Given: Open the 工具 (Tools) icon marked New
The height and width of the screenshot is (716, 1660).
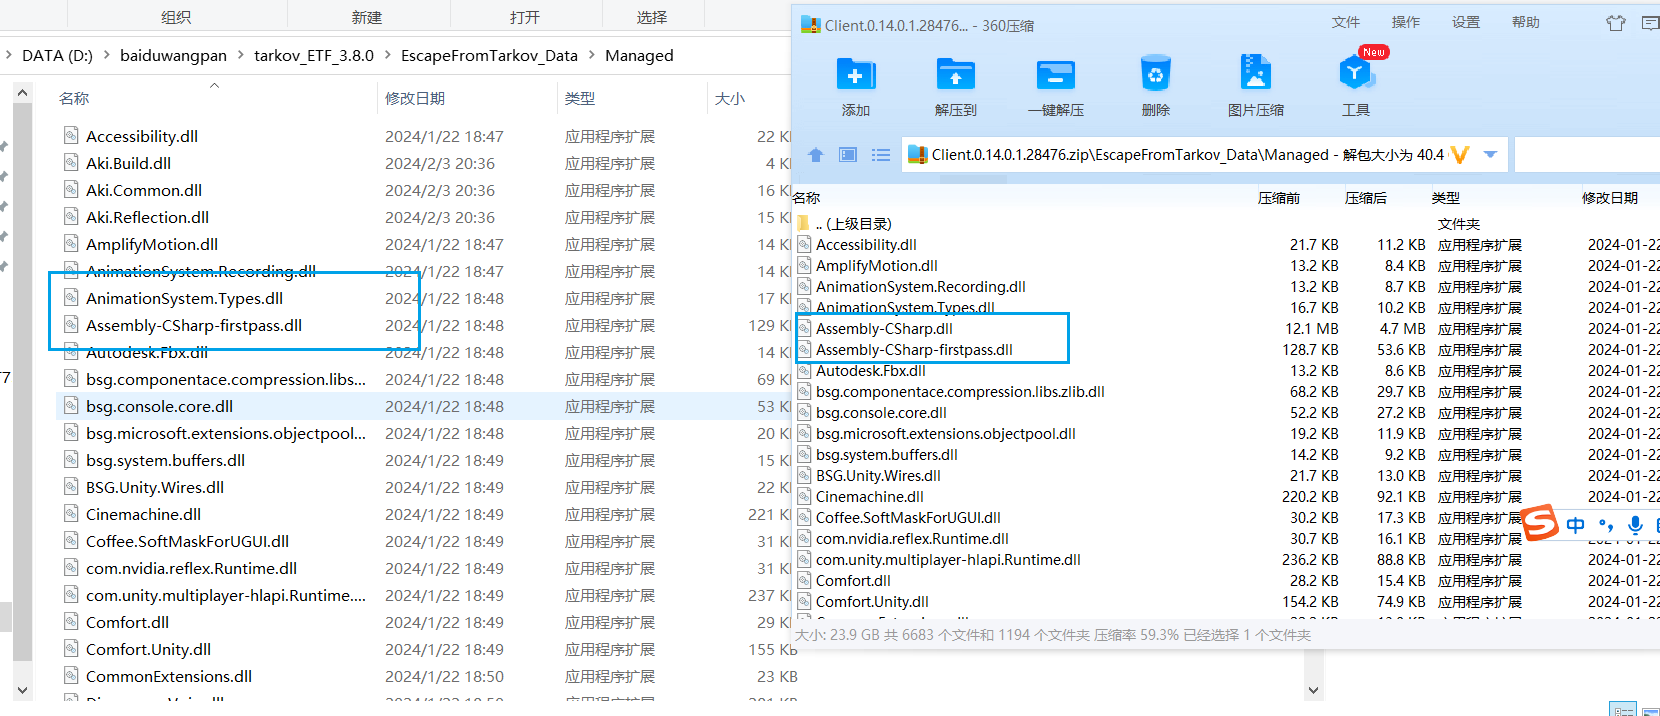Looking at the screenshot, I should (1355, 75).
